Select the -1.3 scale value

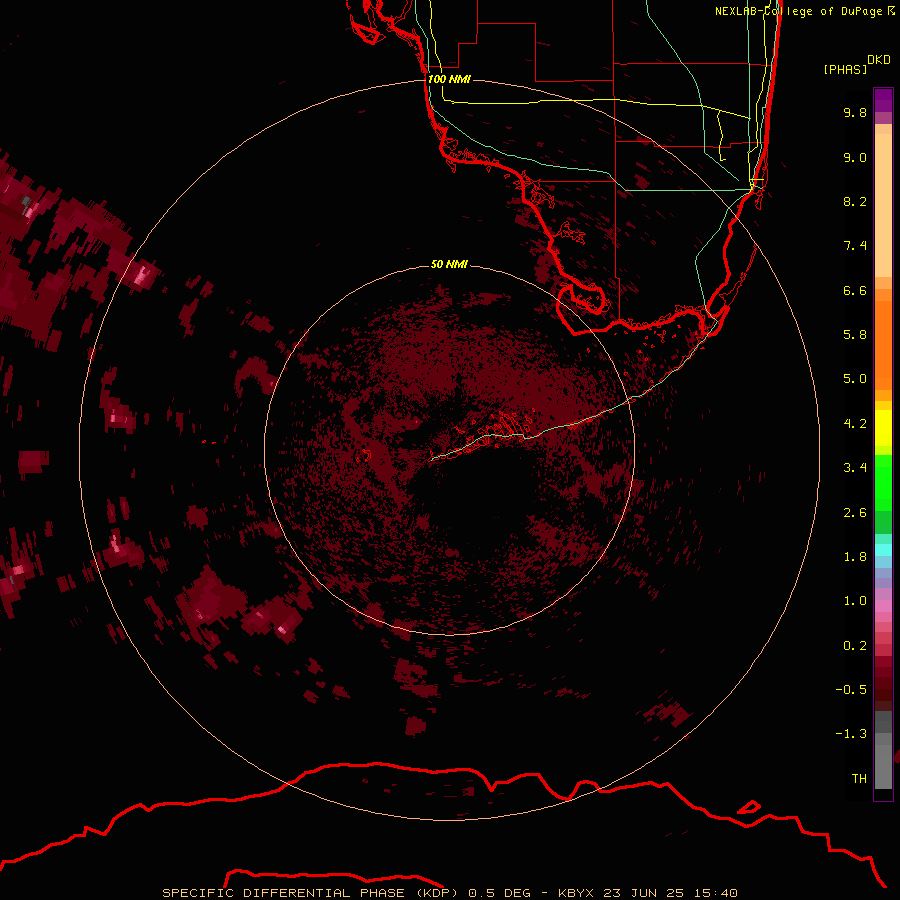[851, 734]
